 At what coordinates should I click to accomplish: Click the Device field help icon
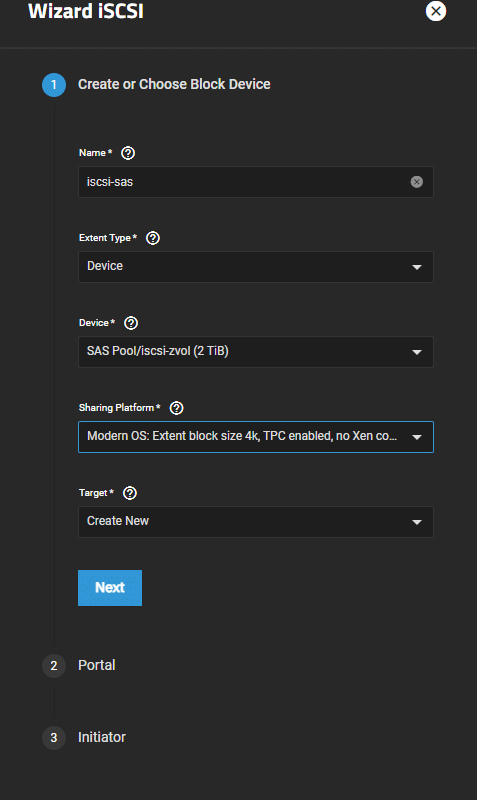131,323
